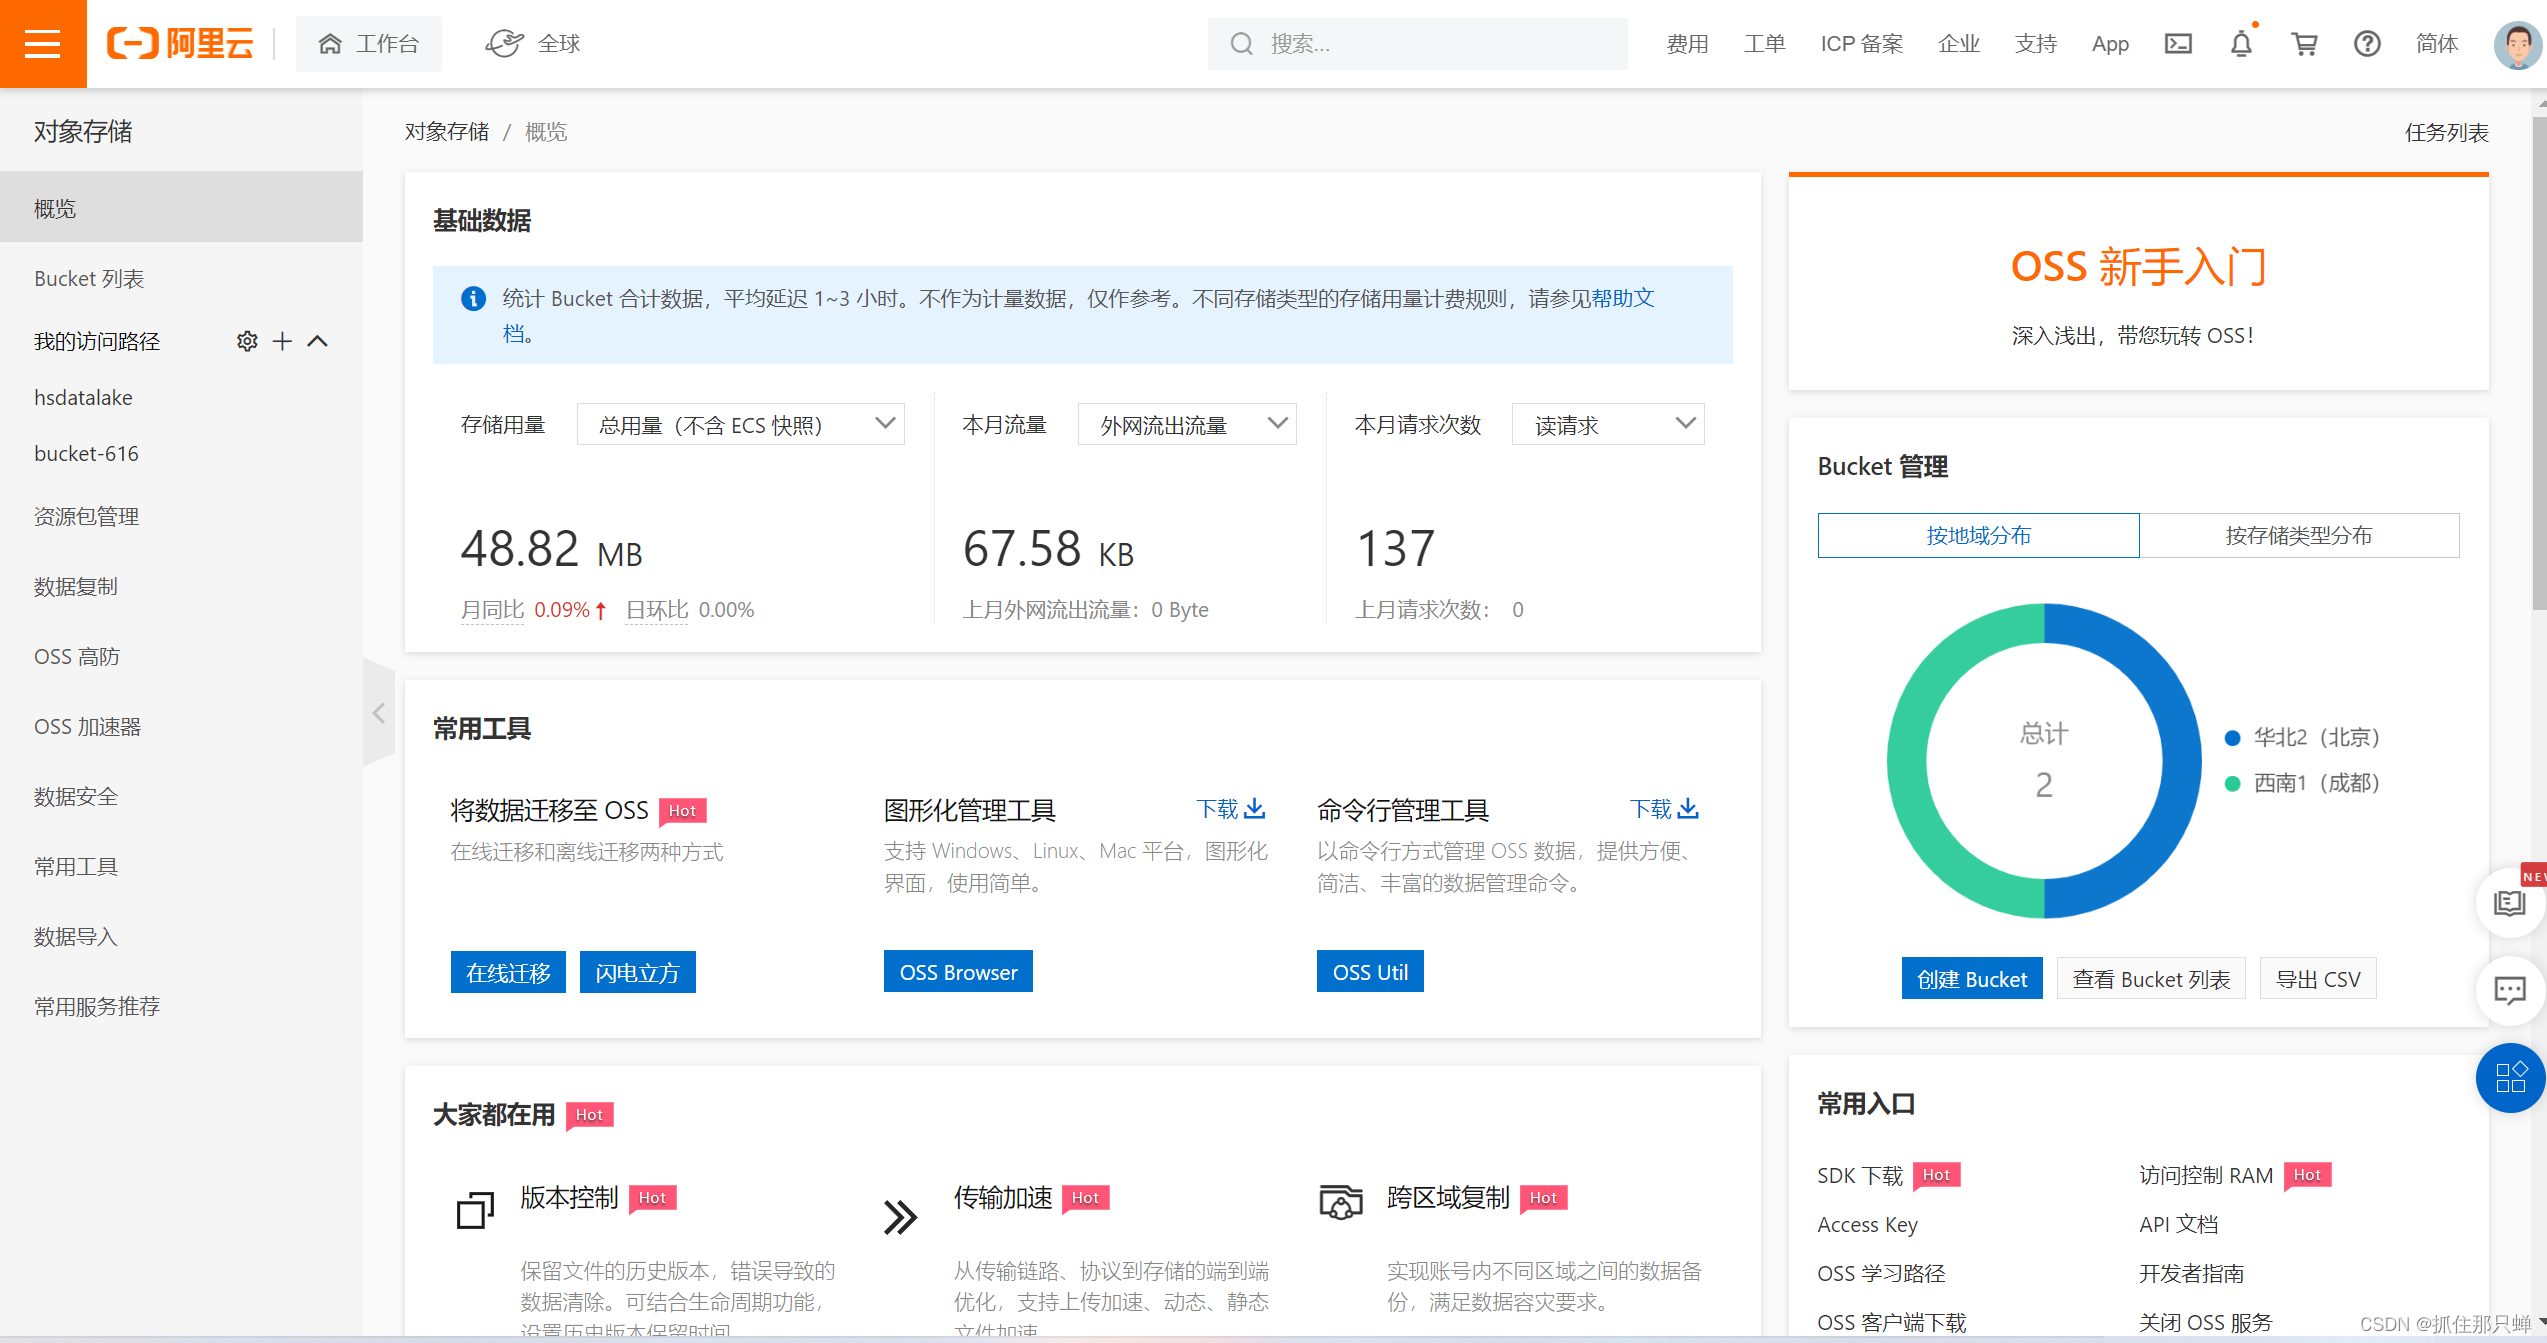This screenshot has height=1343, width=2547.
Task: Open ICP 备案 menu
Action: click(1861, 44)
